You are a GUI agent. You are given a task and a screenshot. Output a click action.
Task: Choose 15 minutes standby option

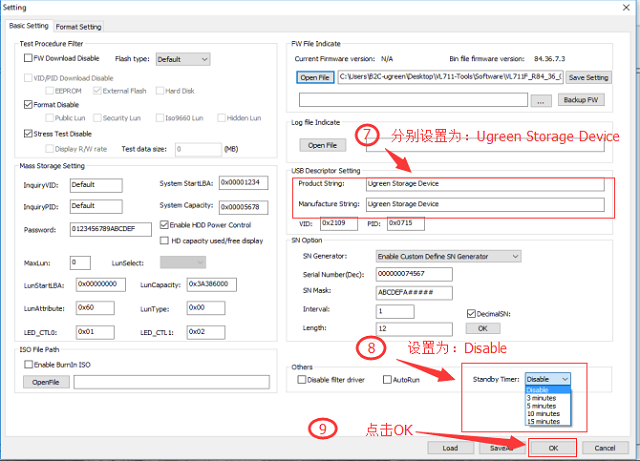547,421
